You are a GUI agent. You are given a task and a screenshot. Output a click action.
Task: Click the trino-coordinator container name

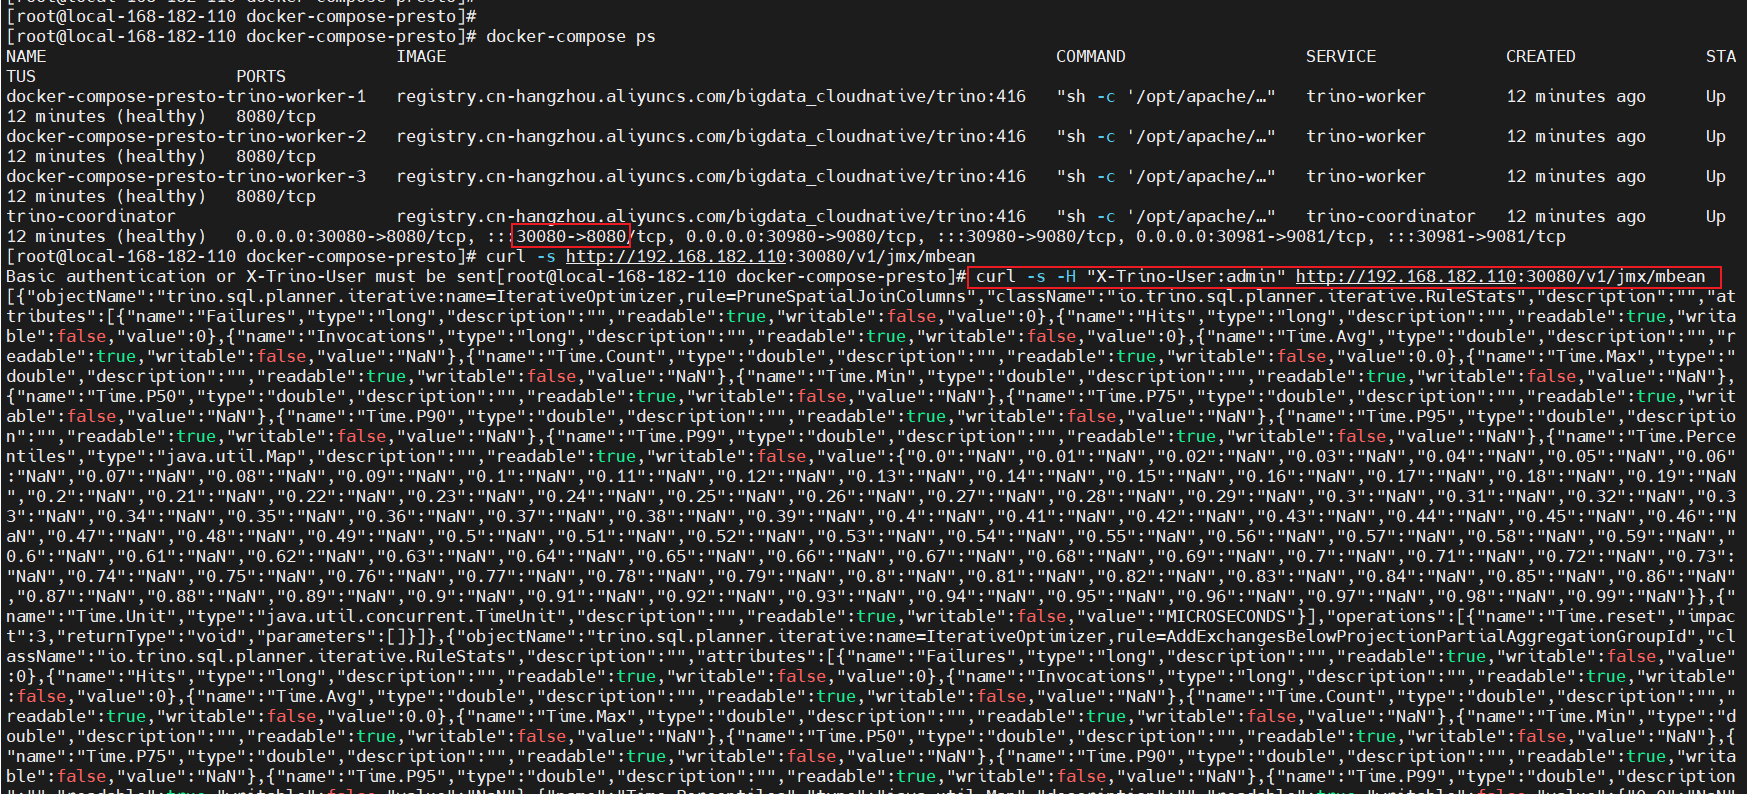(91, 217)
